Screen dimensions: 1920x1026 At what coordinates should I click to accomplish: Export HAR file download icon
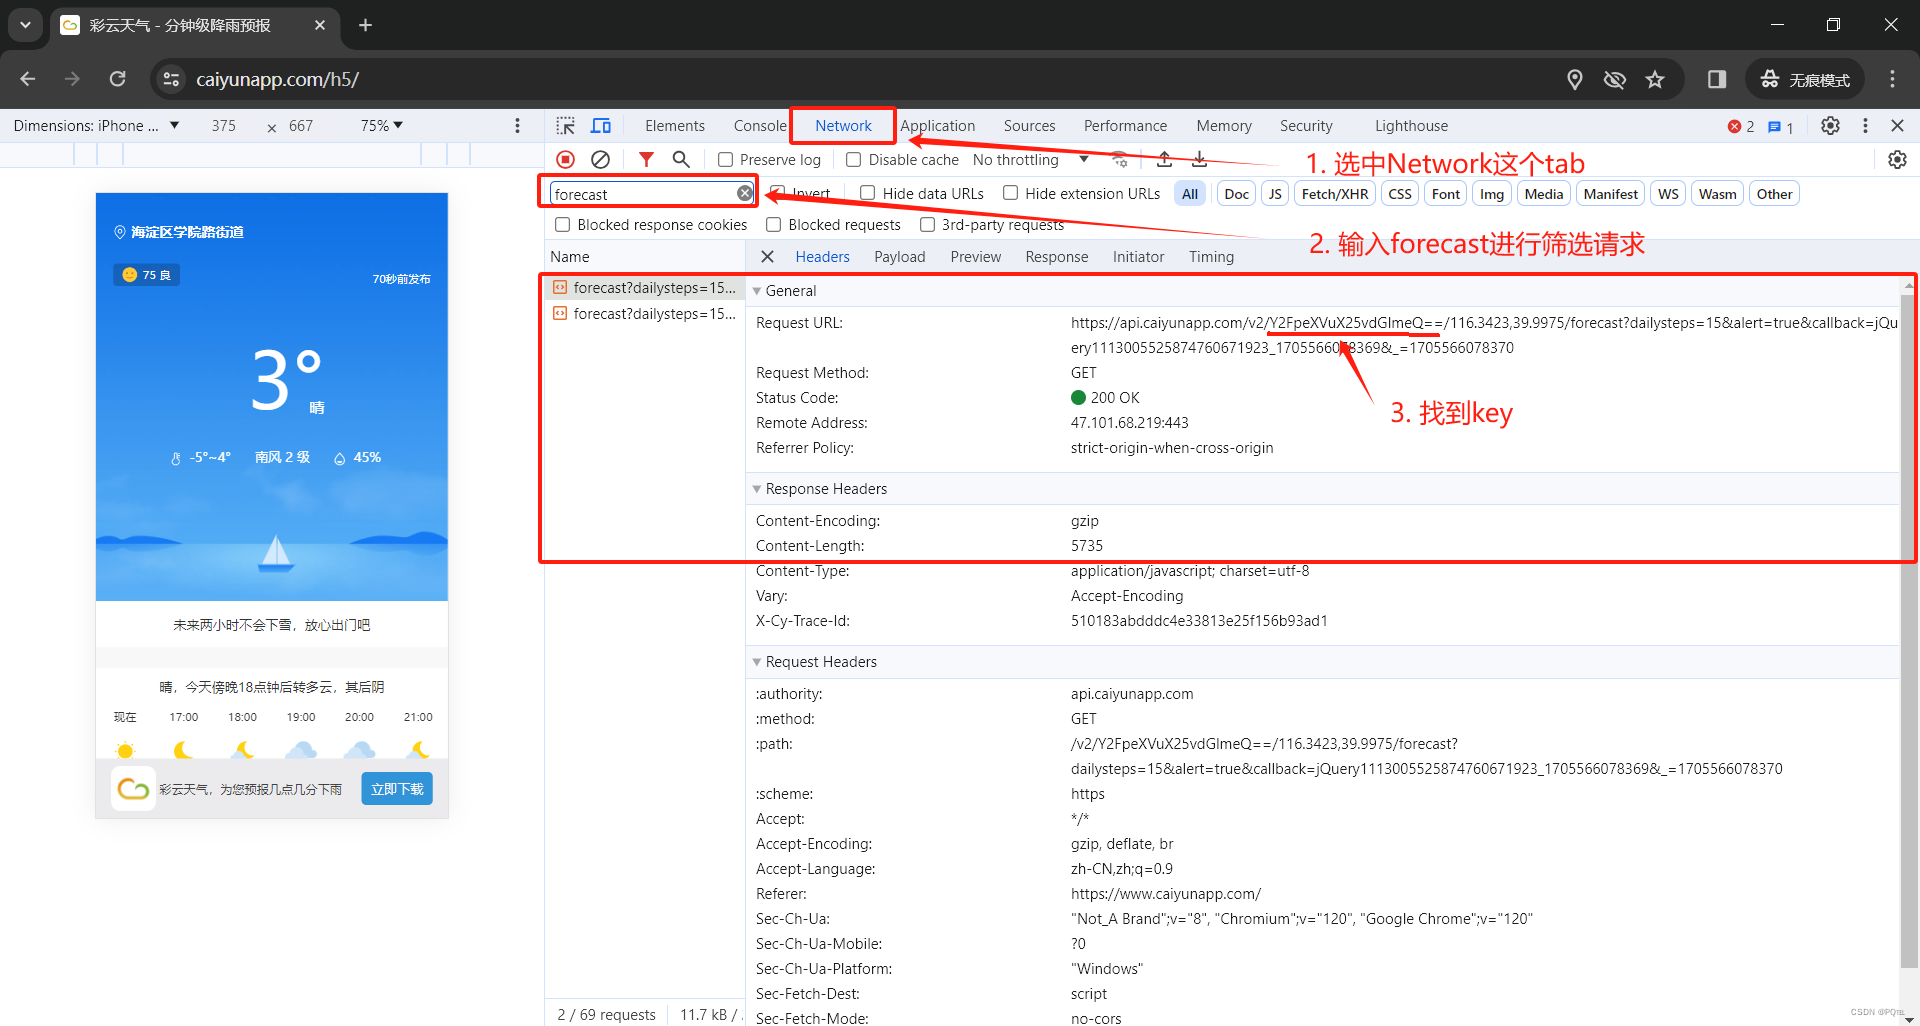pyautogui.click(x=1200, y=160)
